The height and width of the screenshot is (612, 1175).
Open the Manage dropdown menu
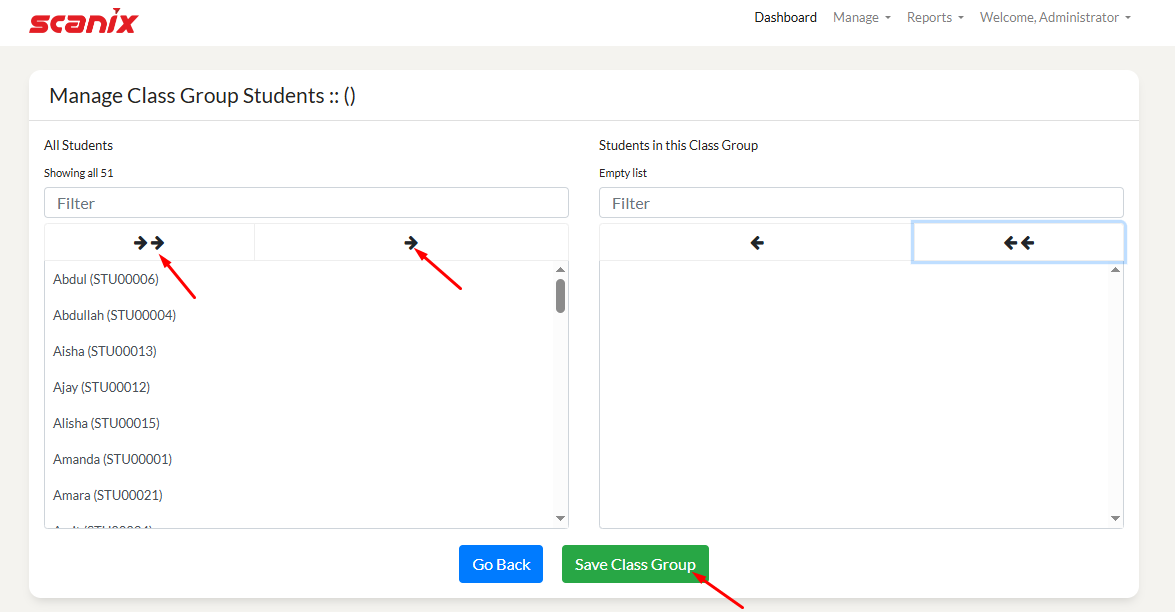(861, 18)
